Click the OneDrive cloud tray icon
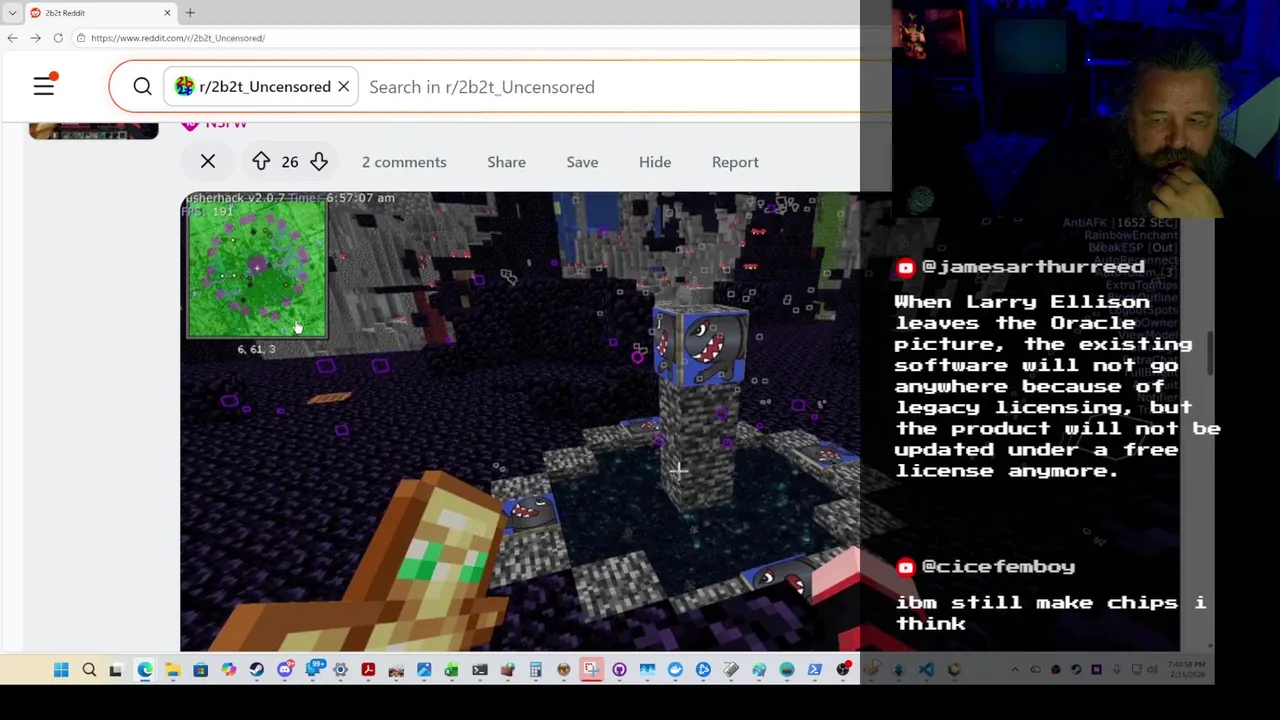Viewport: 1280px width, 720px height. 1035,670
